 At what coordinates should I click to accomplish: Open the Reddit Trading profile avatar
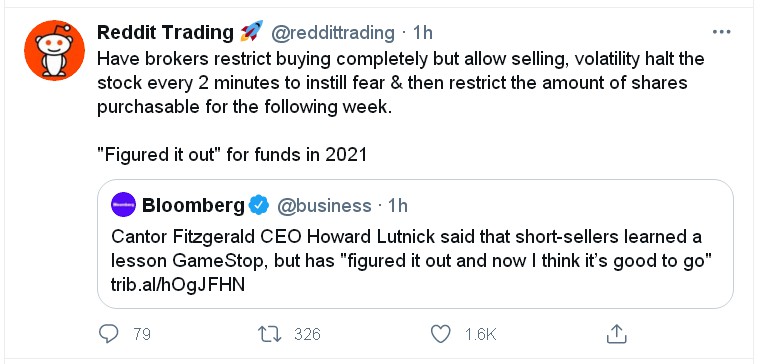tap(54, 50)
